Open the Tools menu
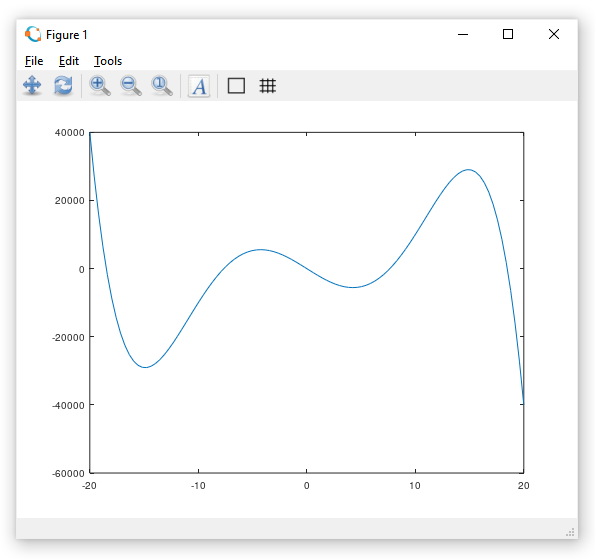 [108, 61]
